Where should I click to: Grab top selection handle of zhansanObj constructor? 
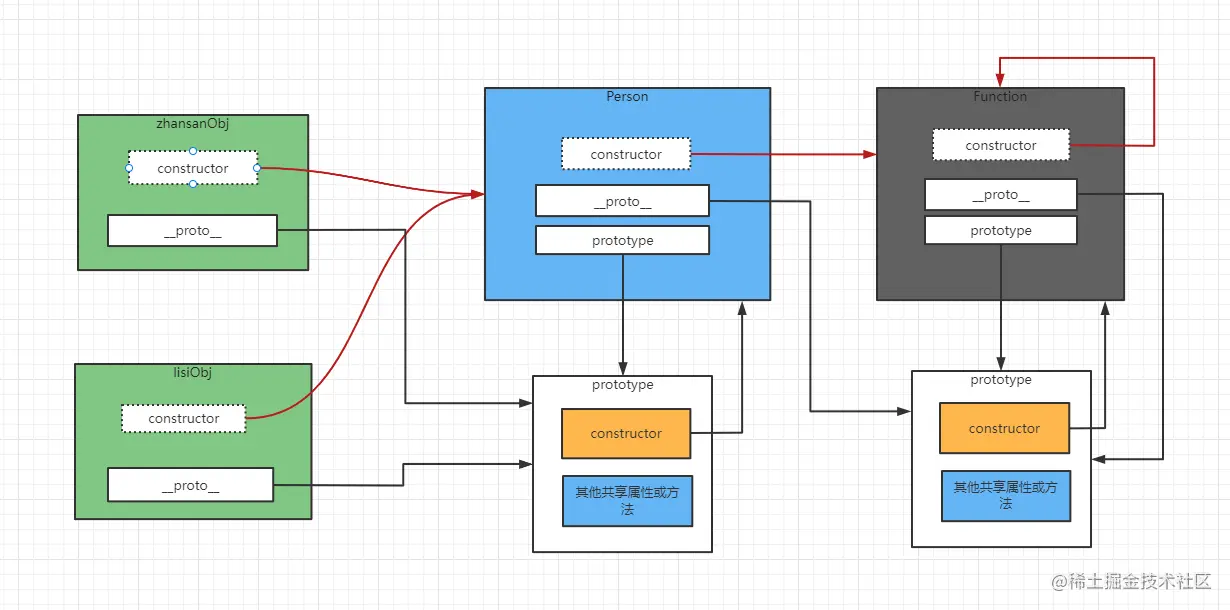pos(193,151)
